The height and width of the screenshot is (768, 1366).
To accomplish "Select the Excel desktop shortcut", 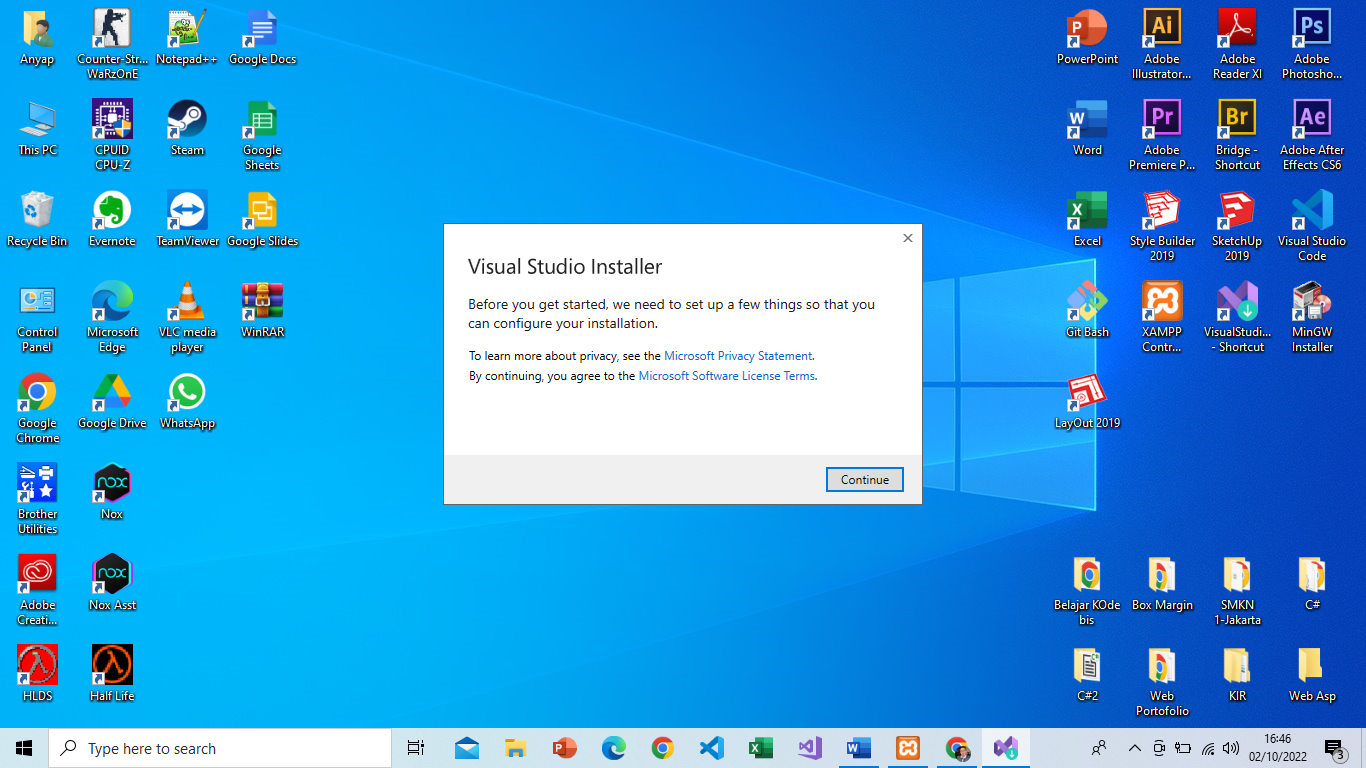I will pos(1087,220).
